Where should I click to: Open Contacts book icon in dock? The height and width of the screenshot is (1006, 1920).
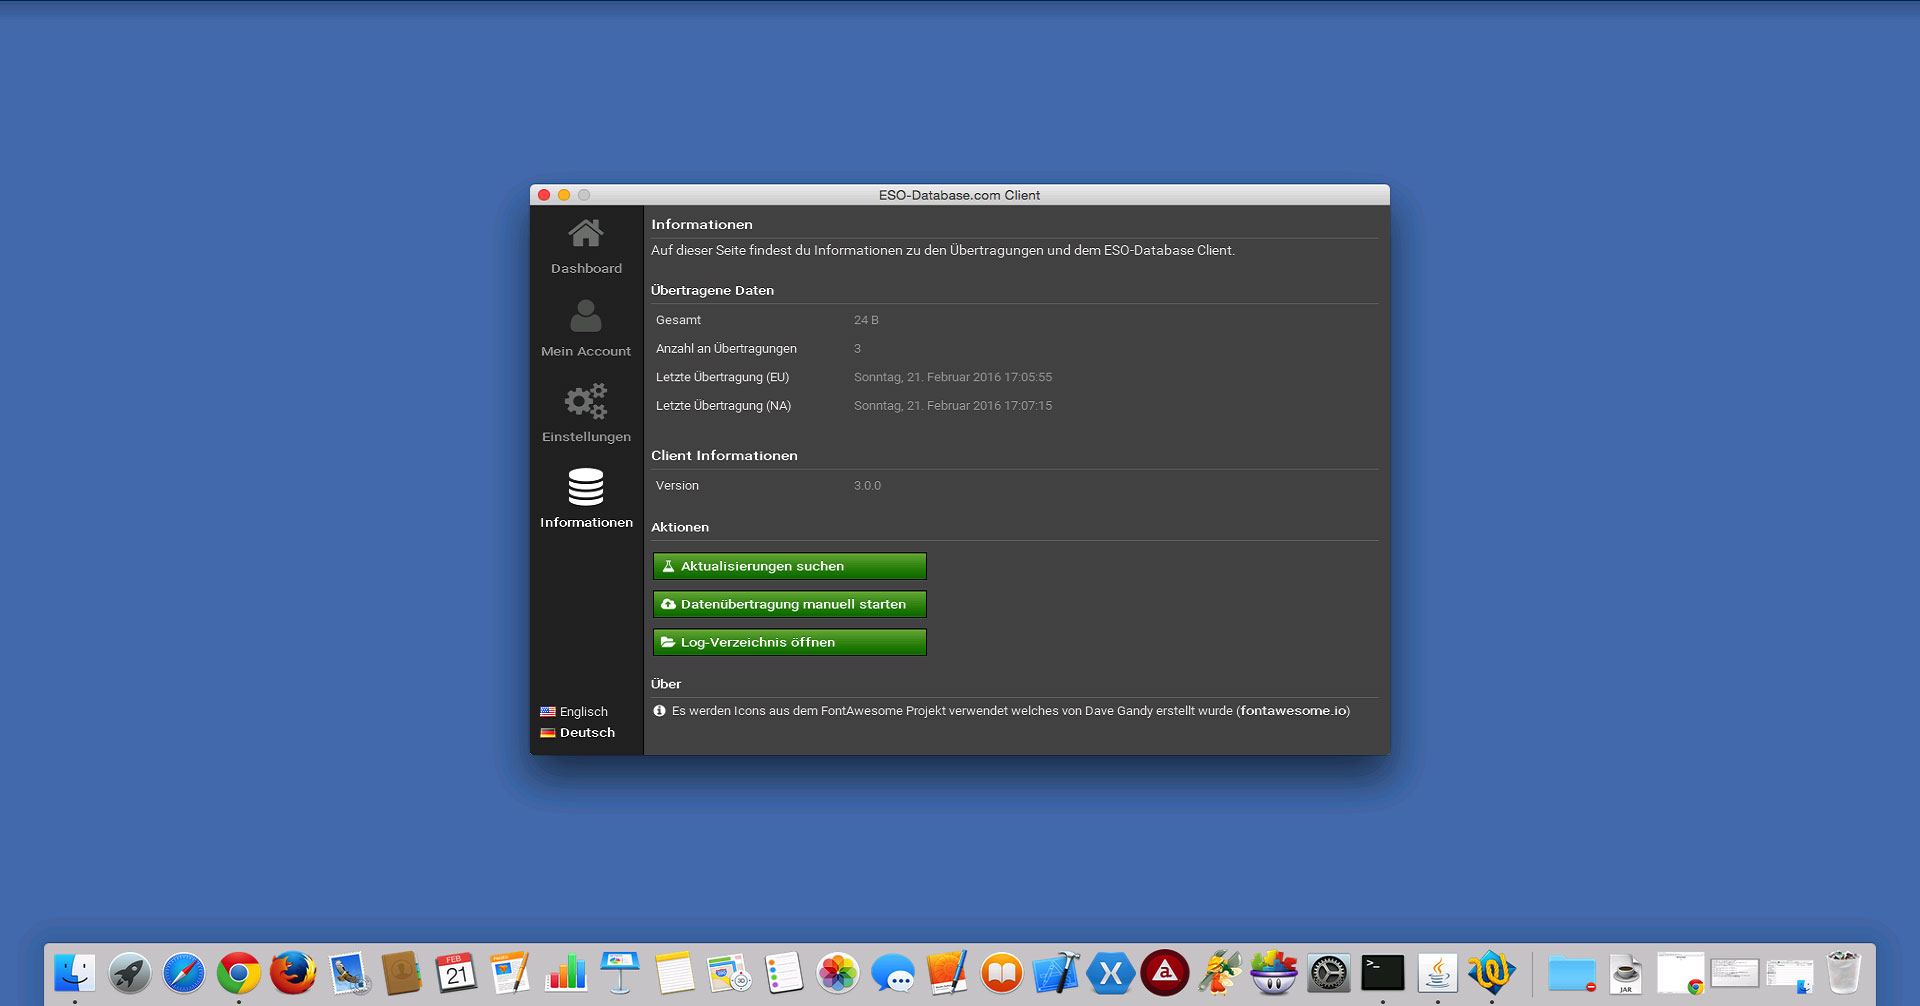(x=402, y=973)
